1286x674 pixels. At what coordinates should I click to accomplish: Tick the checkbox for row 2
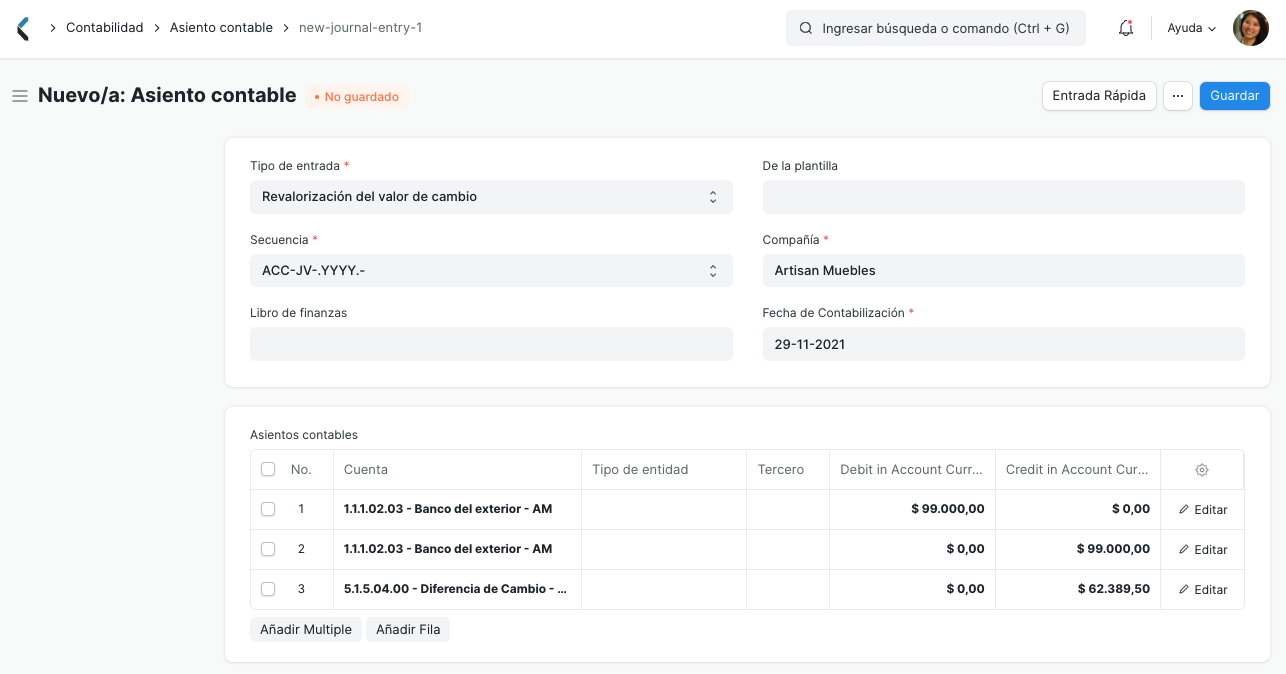pos(268,549)
